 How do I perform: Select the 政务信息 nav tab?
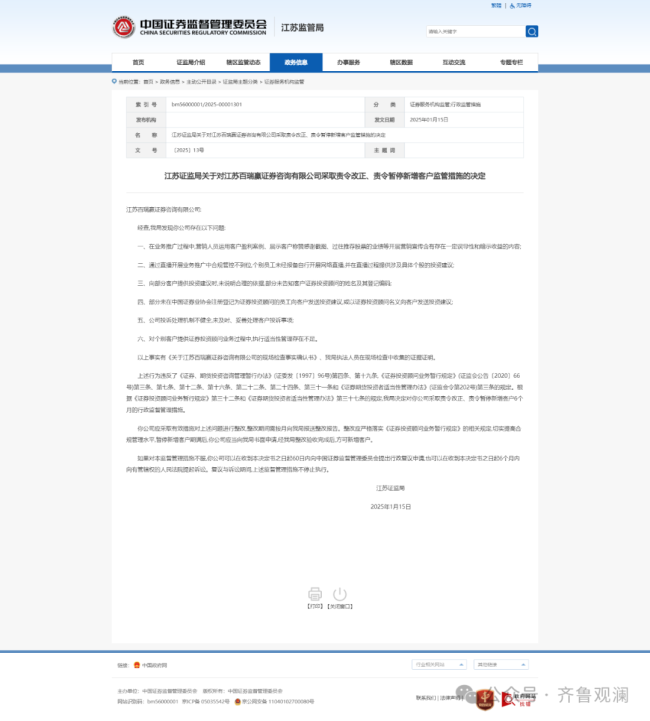[x=296, y=62]
